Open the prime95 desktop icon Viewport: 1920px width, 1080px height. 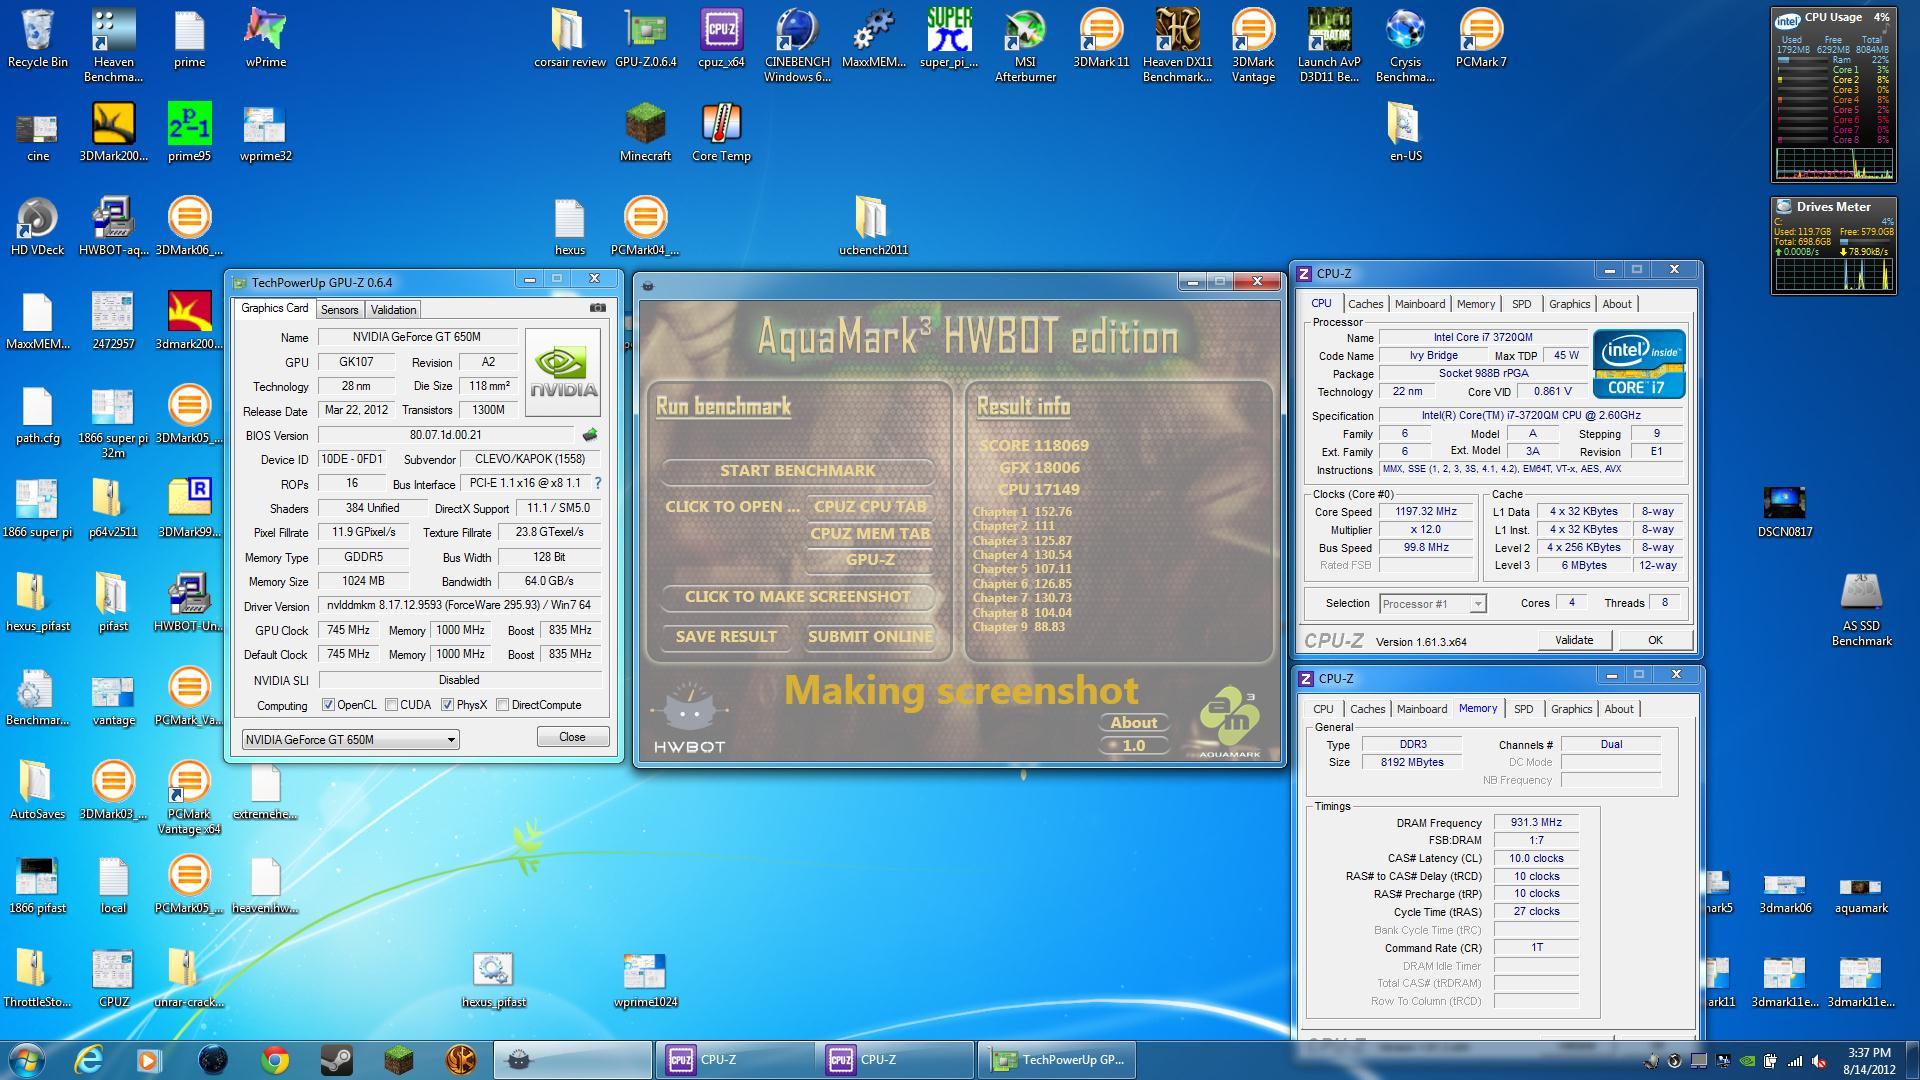pyautogui.click(x=189, y=132)
